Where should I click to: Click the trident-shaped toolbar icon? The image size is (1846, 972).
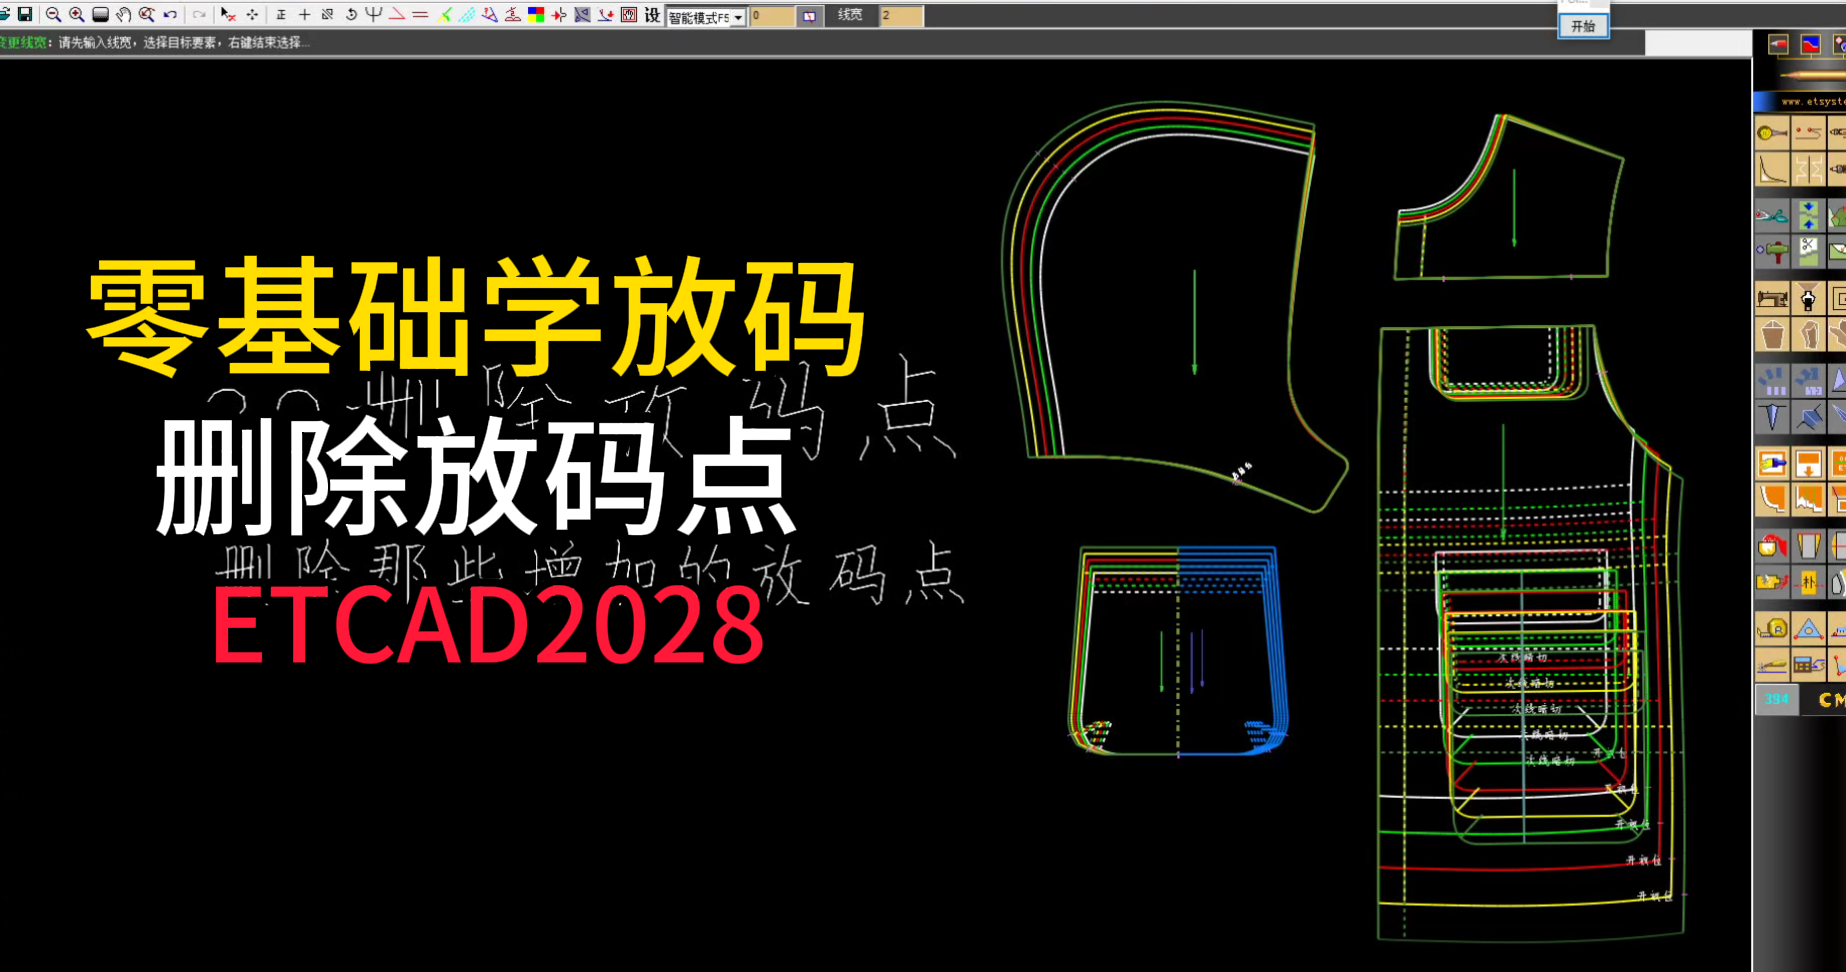click(x=374, y=14)
